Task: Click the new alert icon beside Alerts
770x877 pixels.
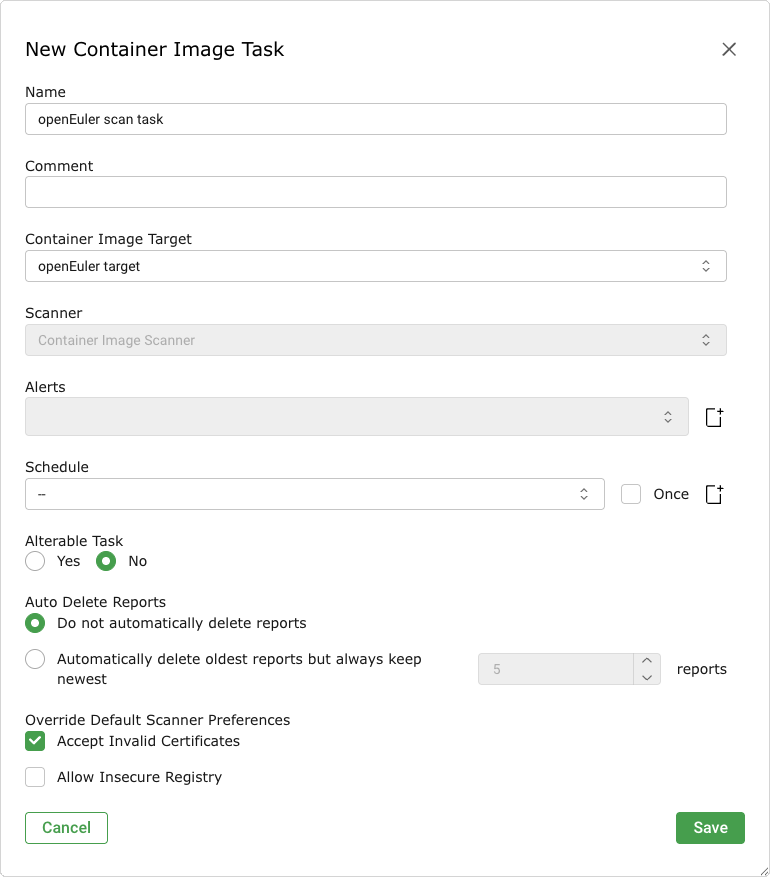Action: point(714,417)
